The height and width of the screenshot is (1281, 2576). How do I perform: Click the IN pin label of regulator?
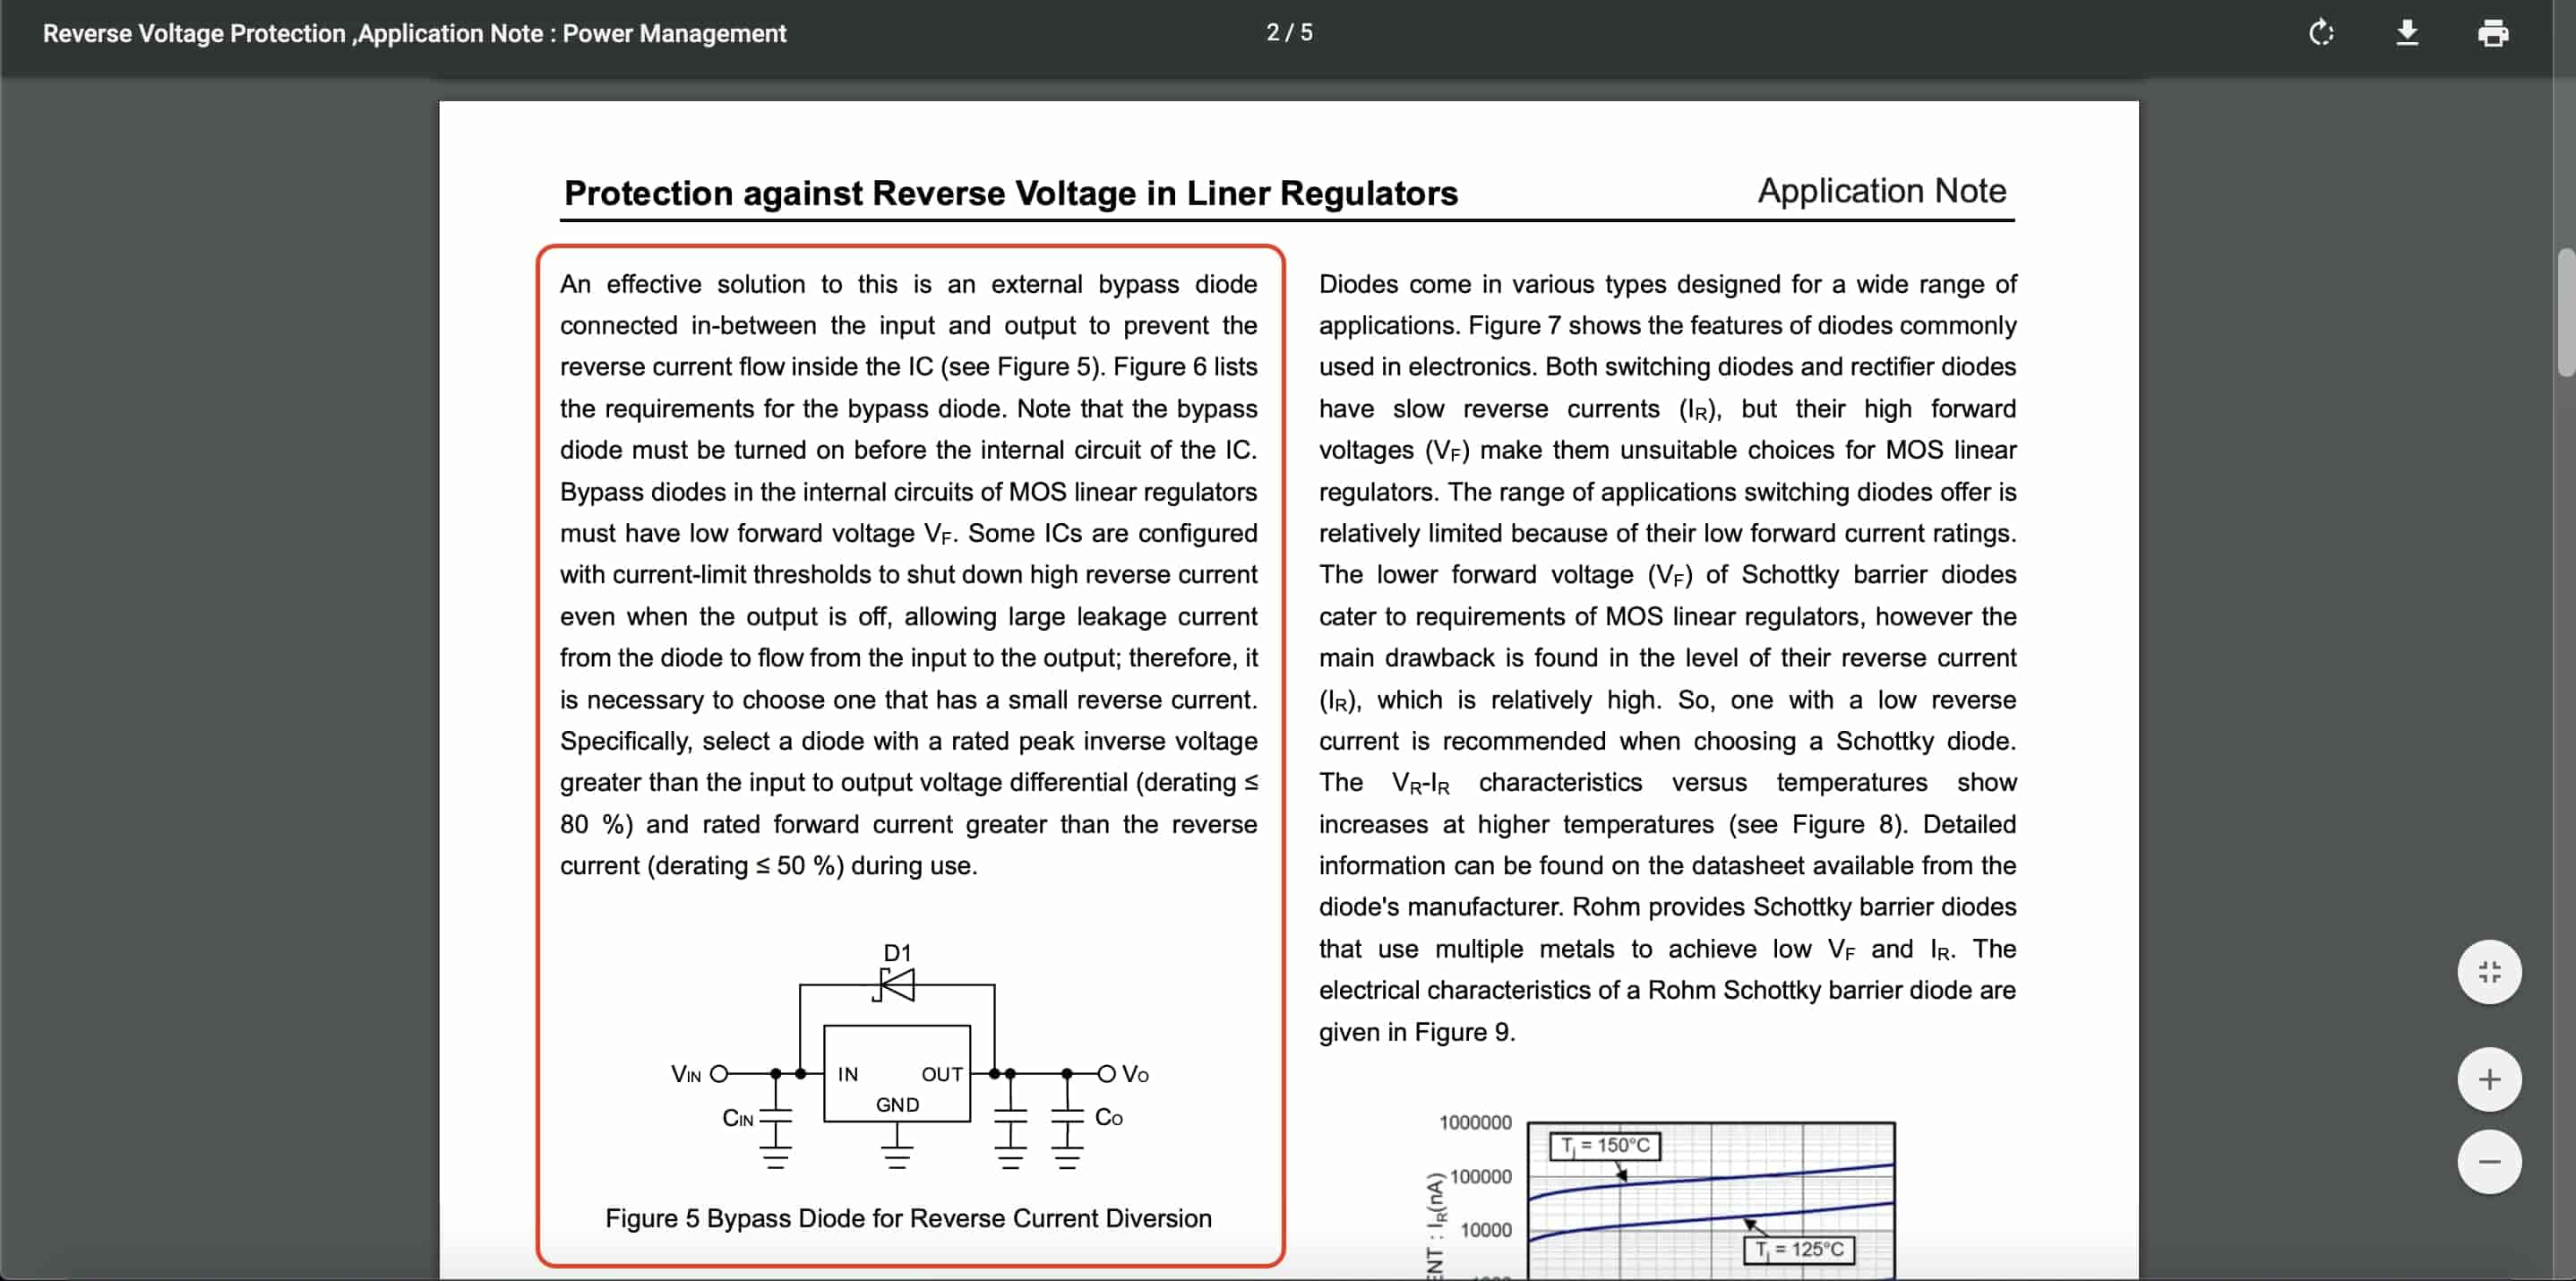tap(847, 1074)
